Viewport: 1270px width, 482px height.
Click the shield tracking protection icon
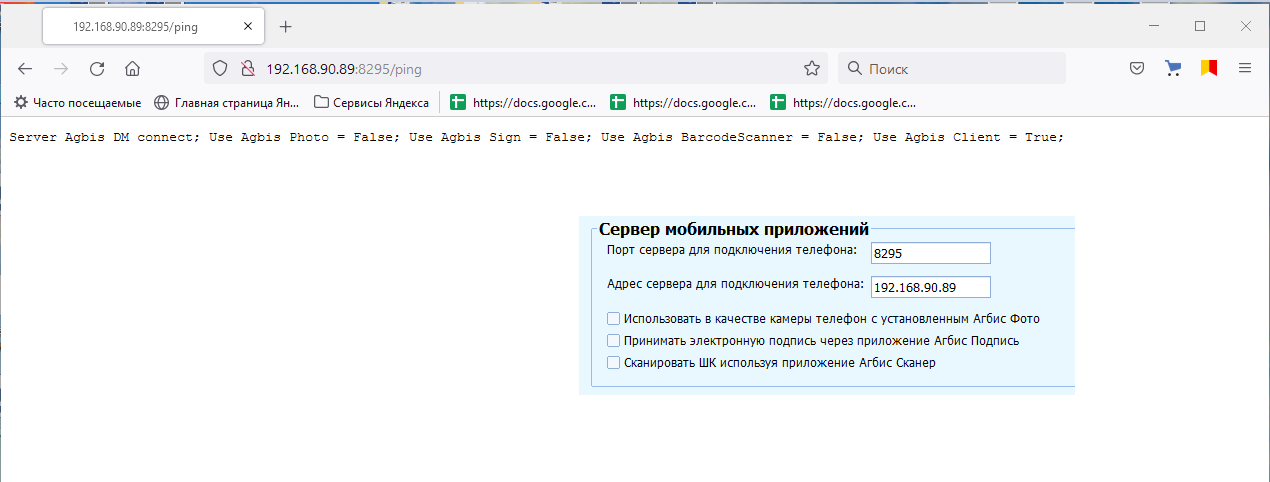tap(222, 69)
